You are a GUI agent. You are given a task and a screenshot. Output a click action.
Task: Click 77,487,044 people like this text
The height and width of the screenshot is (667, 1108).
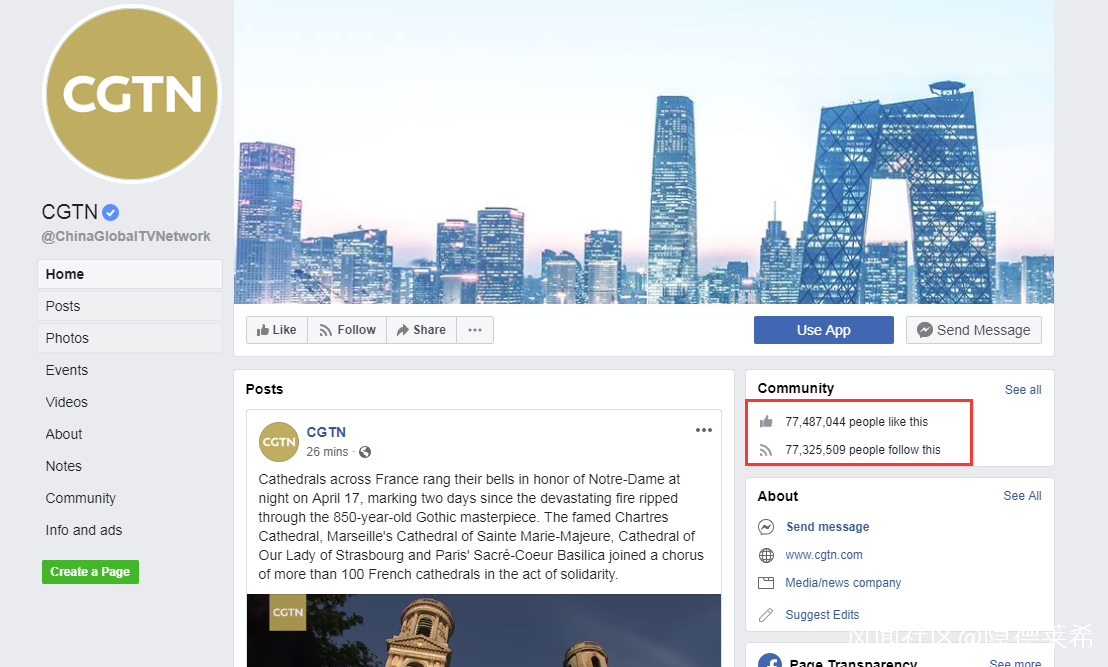coord(856,422)
